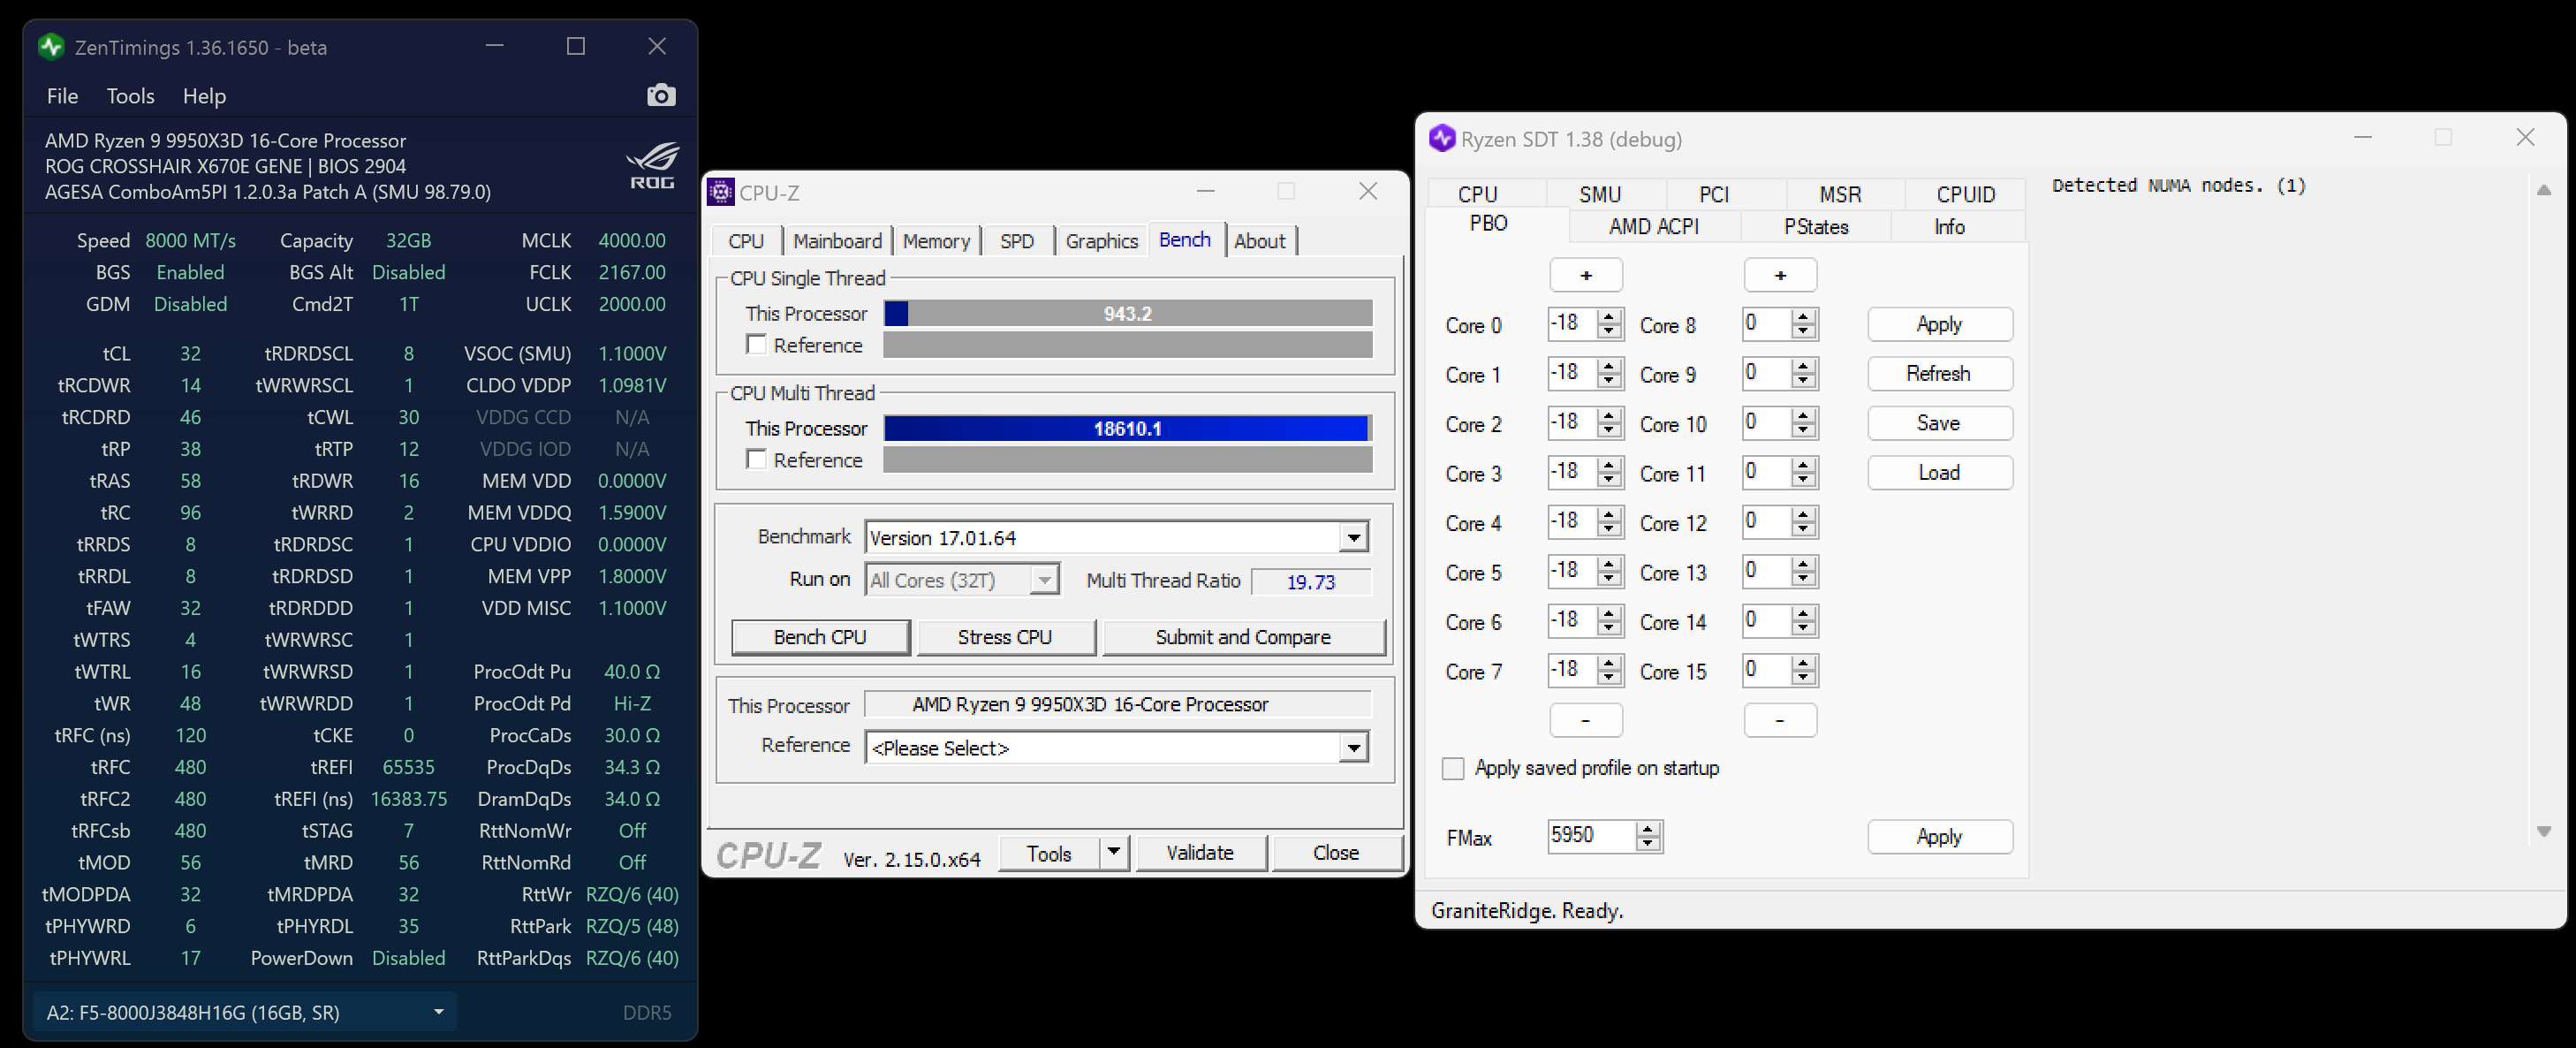Save the PBO profile
Viewport: 2576px width, 1048px height.
pyautogui.click(x=1939, y=423)
